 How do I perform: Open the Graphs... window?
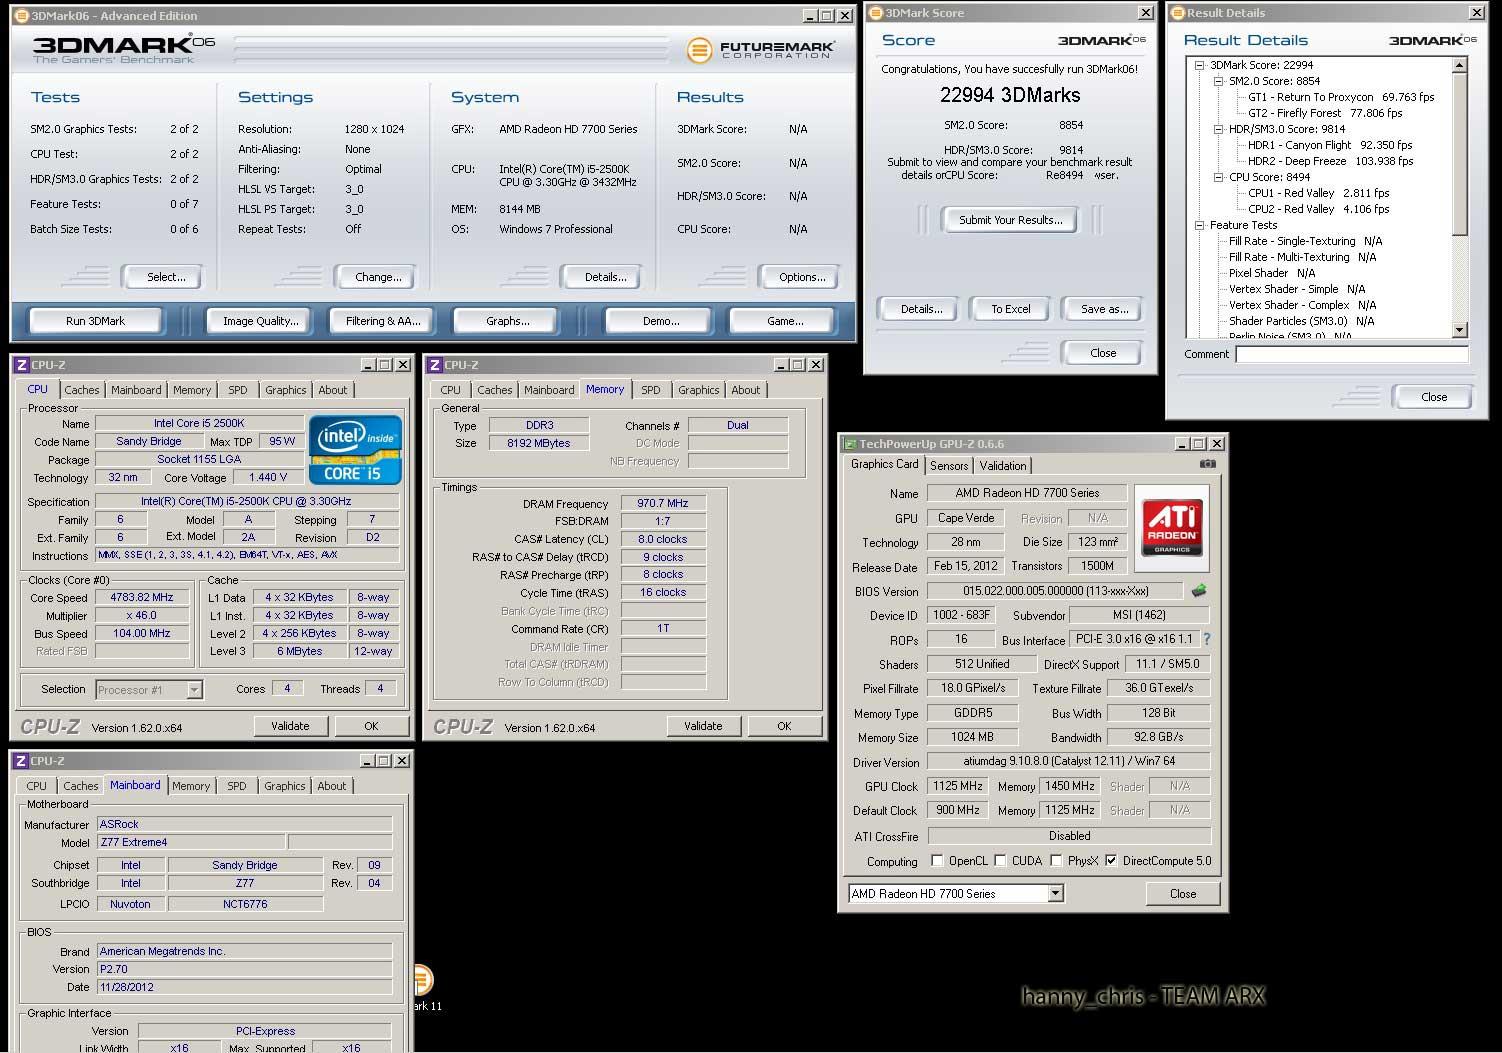[508, 321]
